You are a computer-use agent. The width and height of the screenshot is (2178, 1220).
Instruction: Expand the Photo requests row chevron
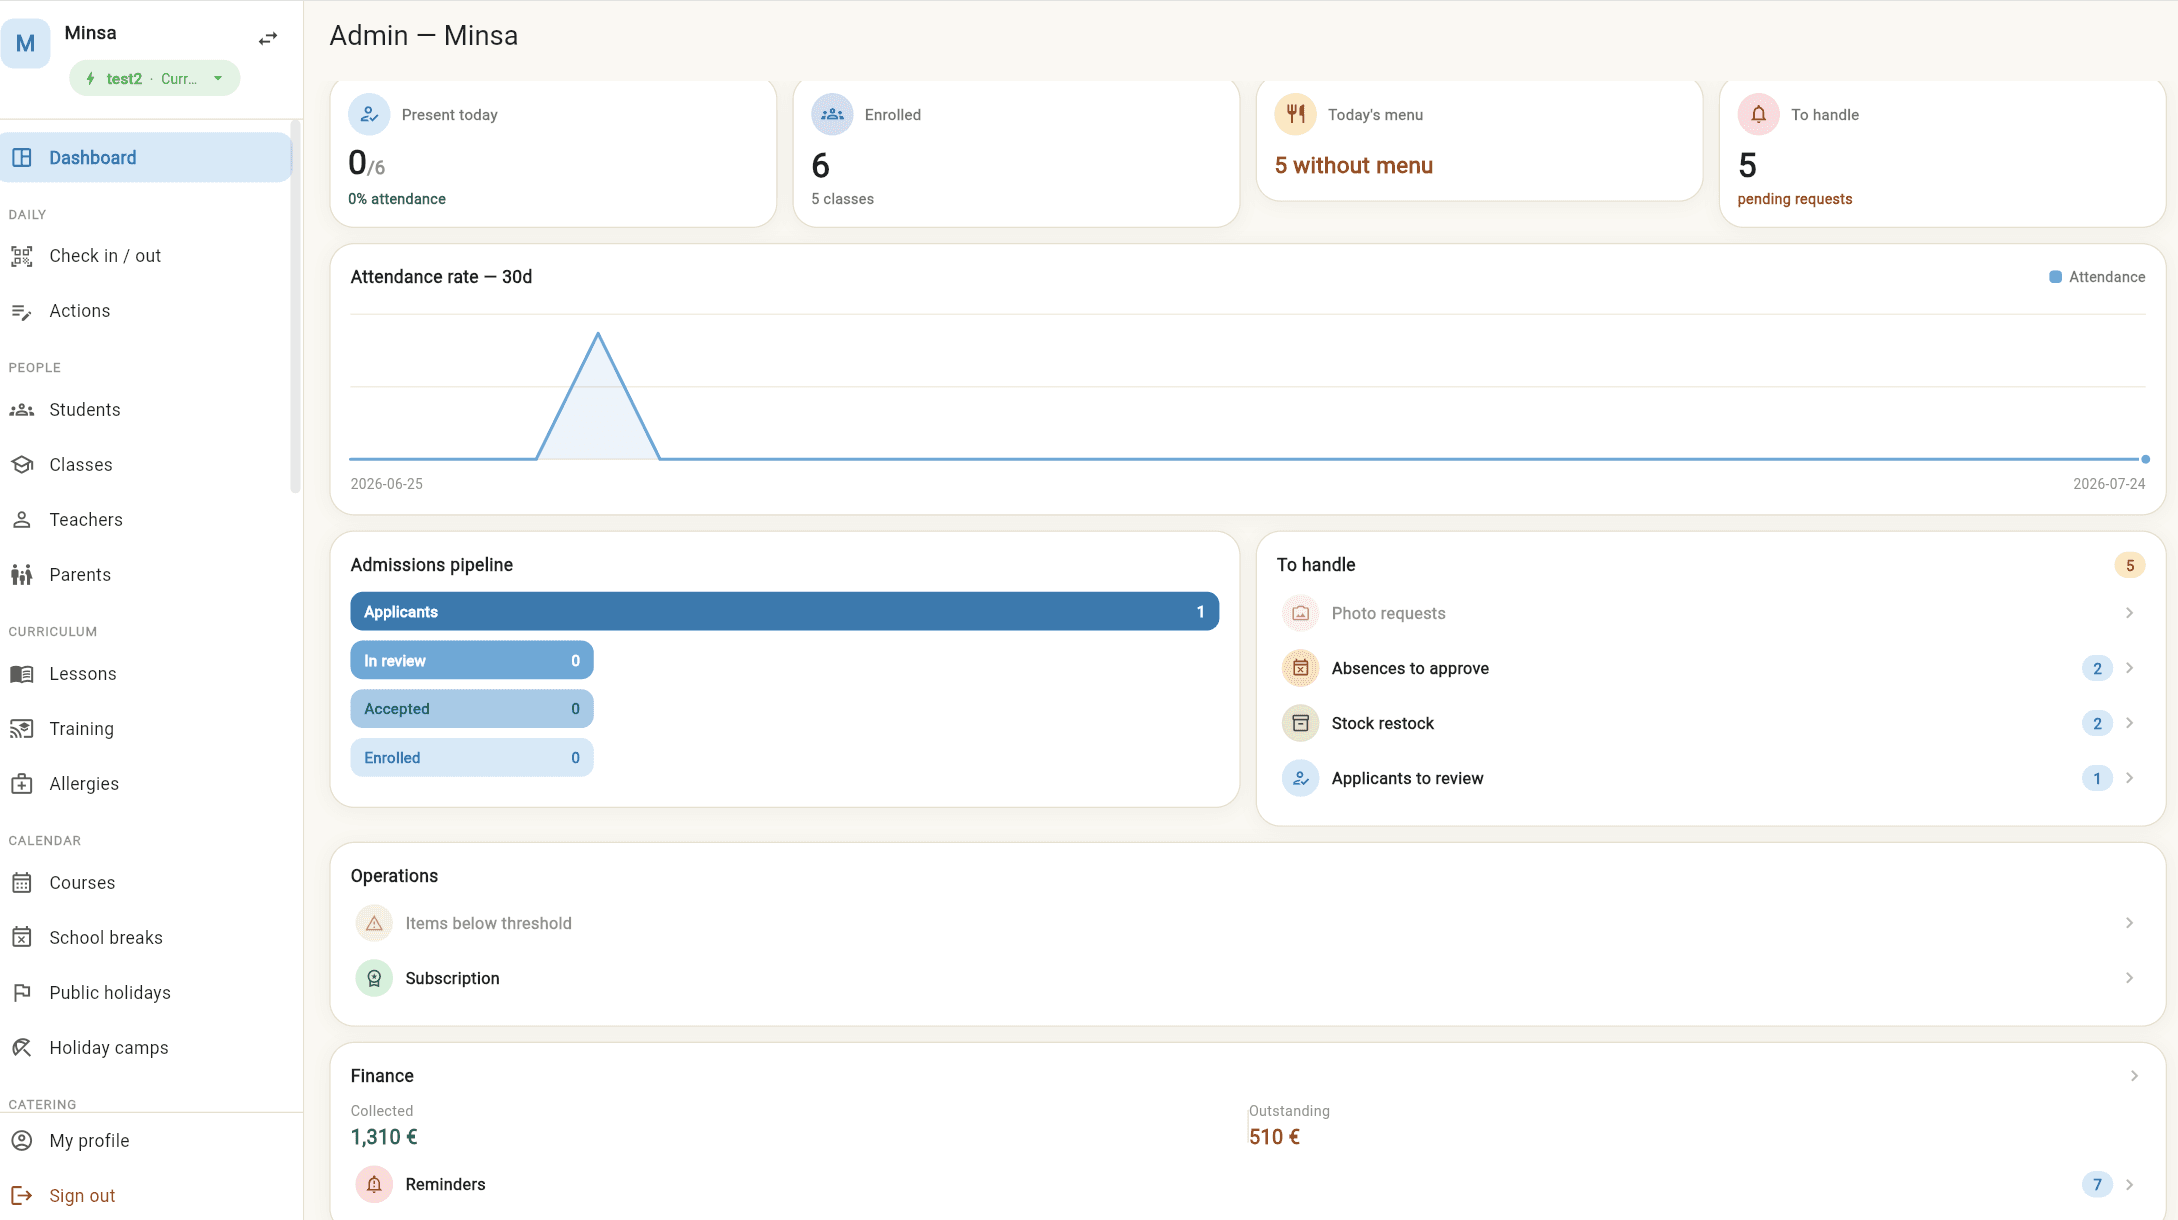click(2129, 613)
